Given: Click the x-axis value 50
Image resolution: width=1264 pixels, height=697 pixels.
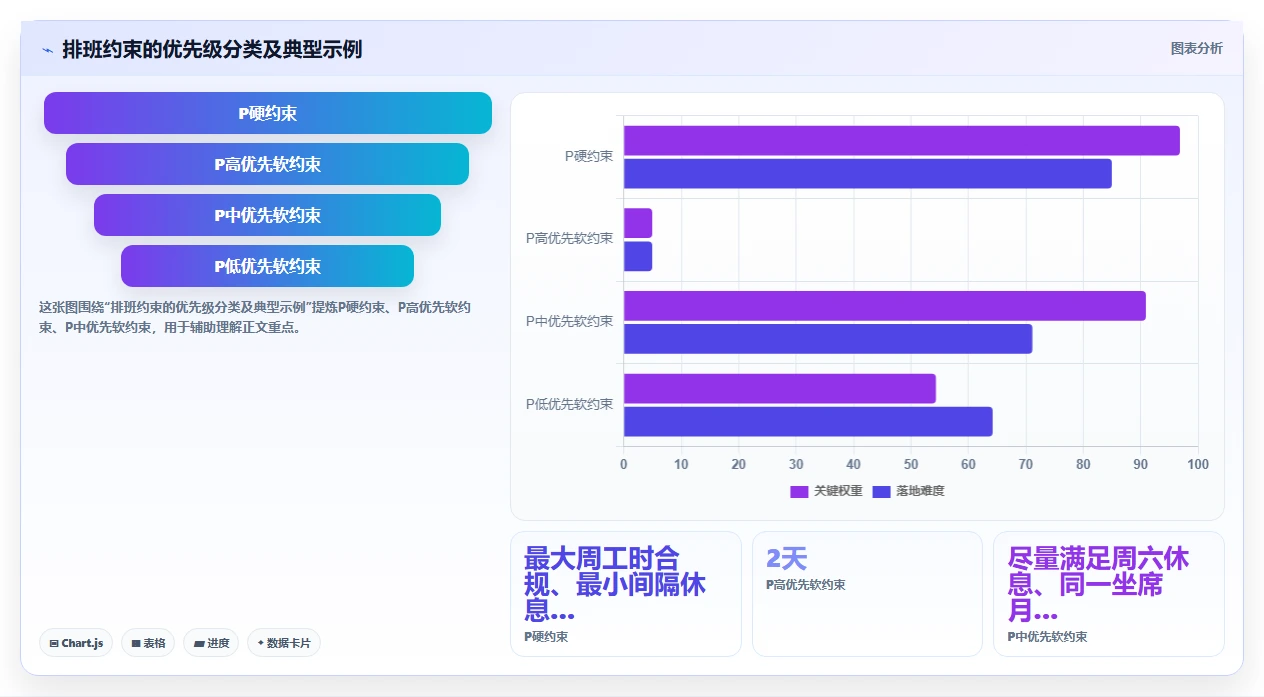Looking at the screenshot, I should pos(911,464).
